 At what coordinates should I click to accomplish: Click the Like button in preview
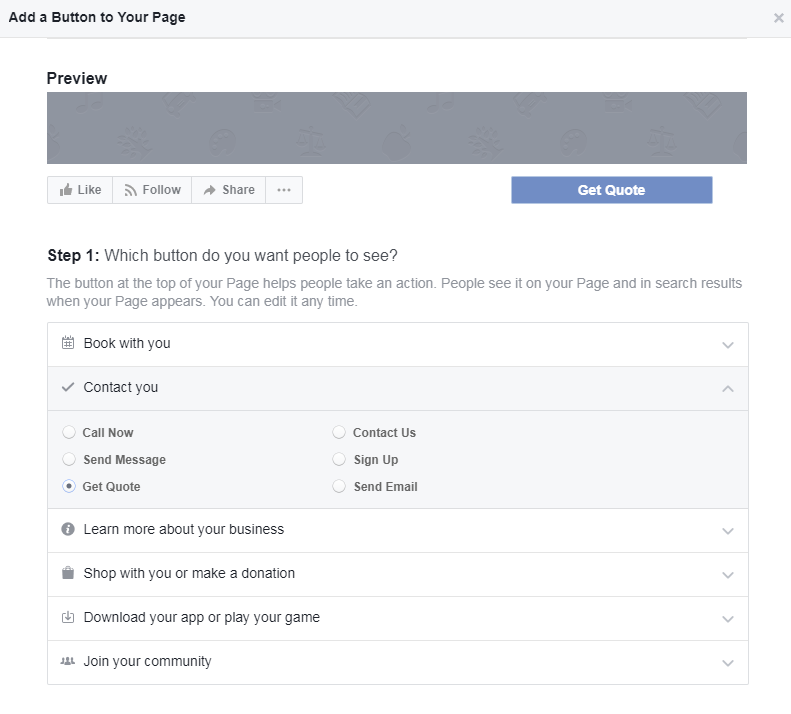tap(80, 190)
